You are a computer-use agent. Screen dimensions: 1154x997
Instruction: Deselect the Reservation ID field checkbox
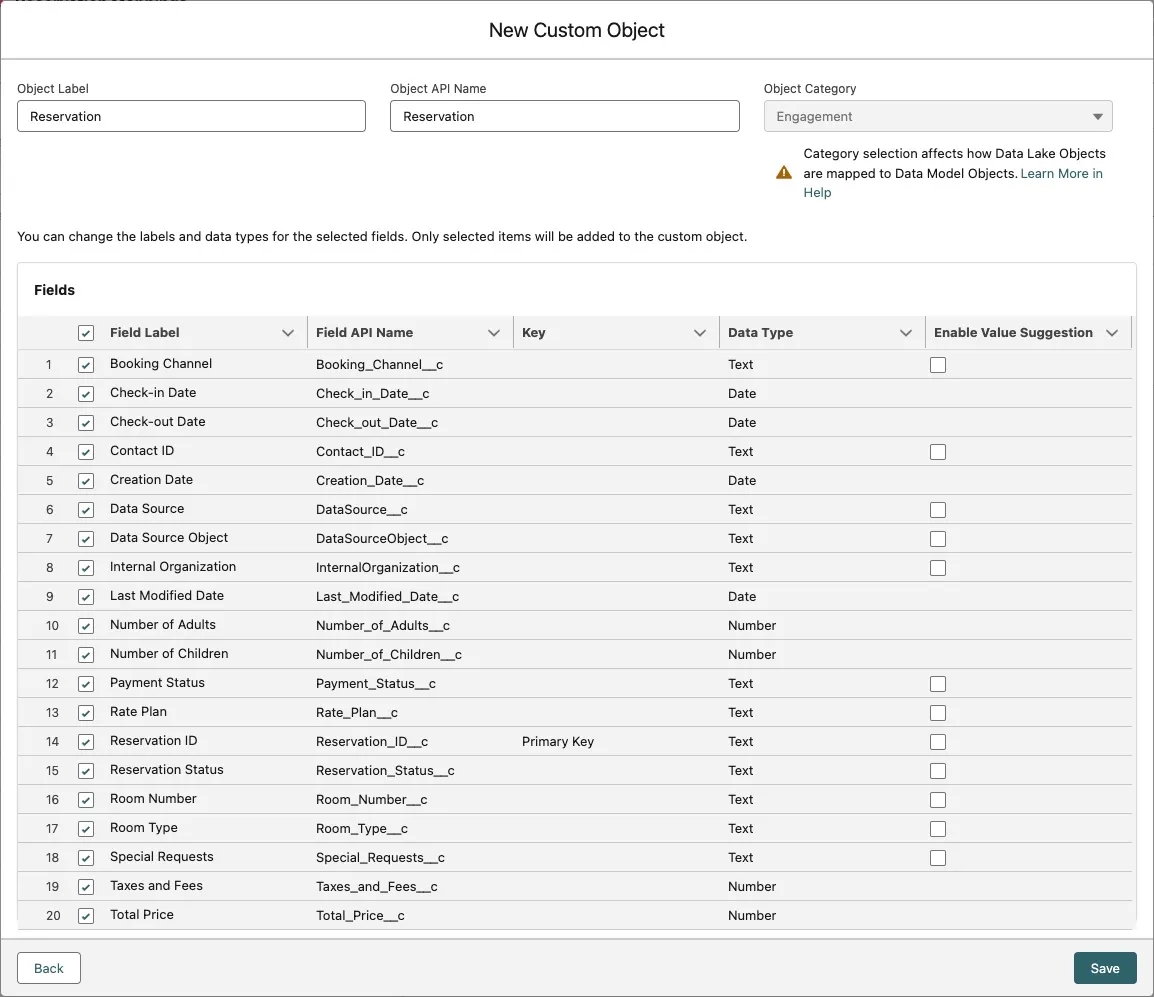click(86, 742)
